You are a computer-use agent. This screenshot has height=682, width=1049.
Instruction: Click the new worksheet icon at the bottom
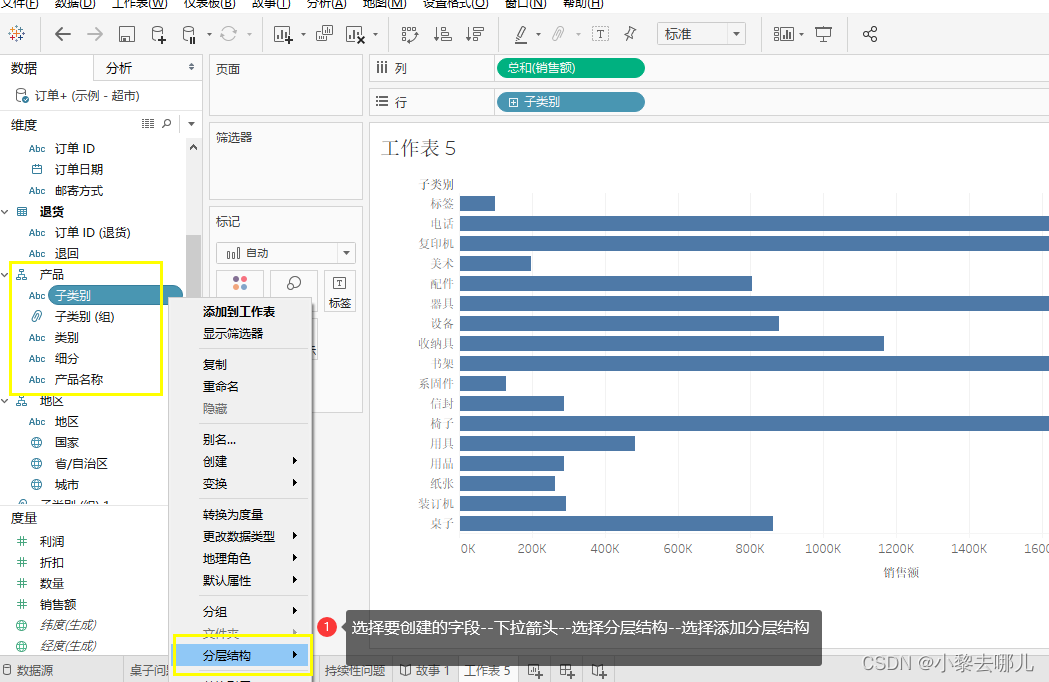tap(534, 670)
